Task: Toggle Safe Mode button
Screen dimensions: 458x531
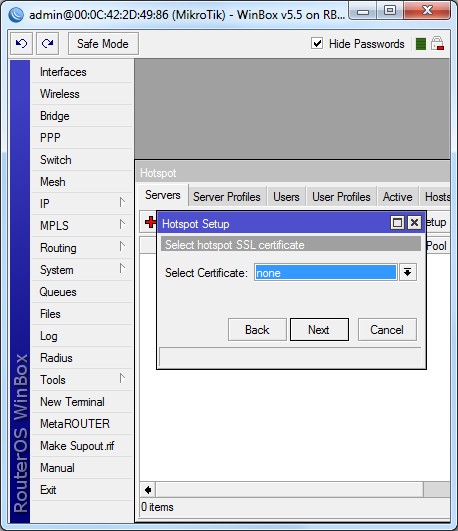Action: click(x=103, y=43)
